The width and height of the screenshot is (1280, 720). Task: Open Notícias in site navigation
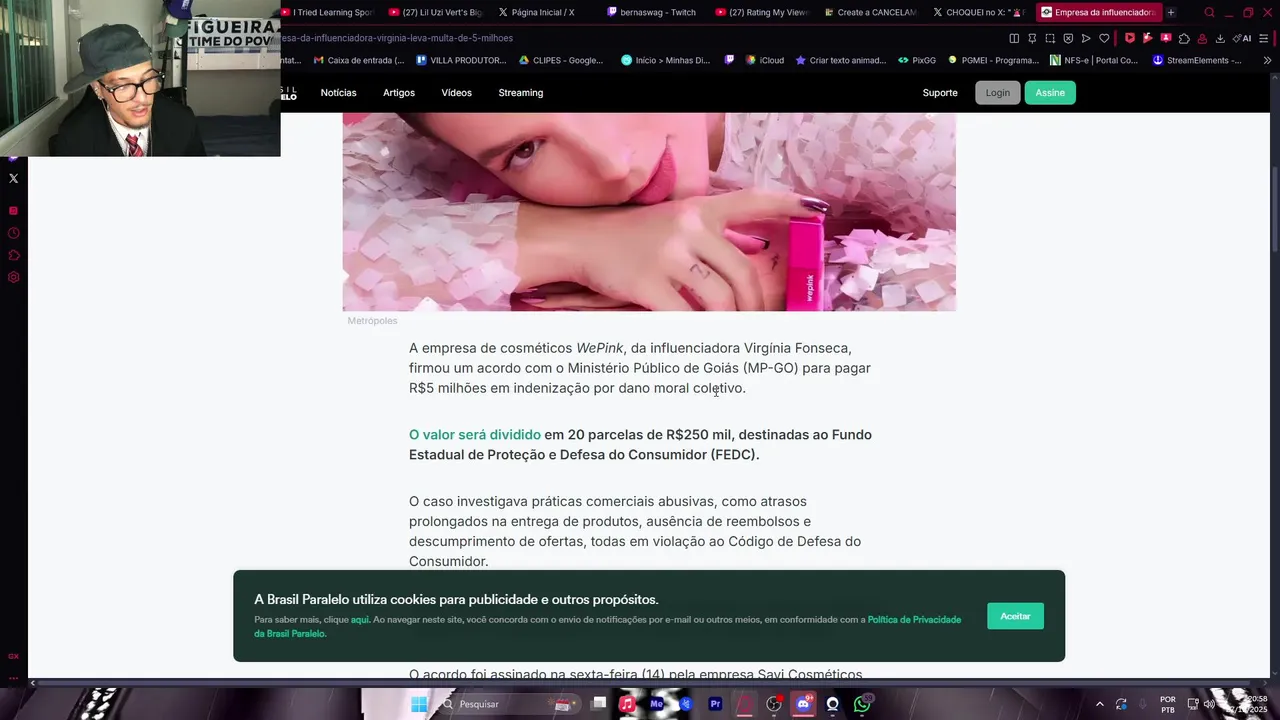coord(338,92)
